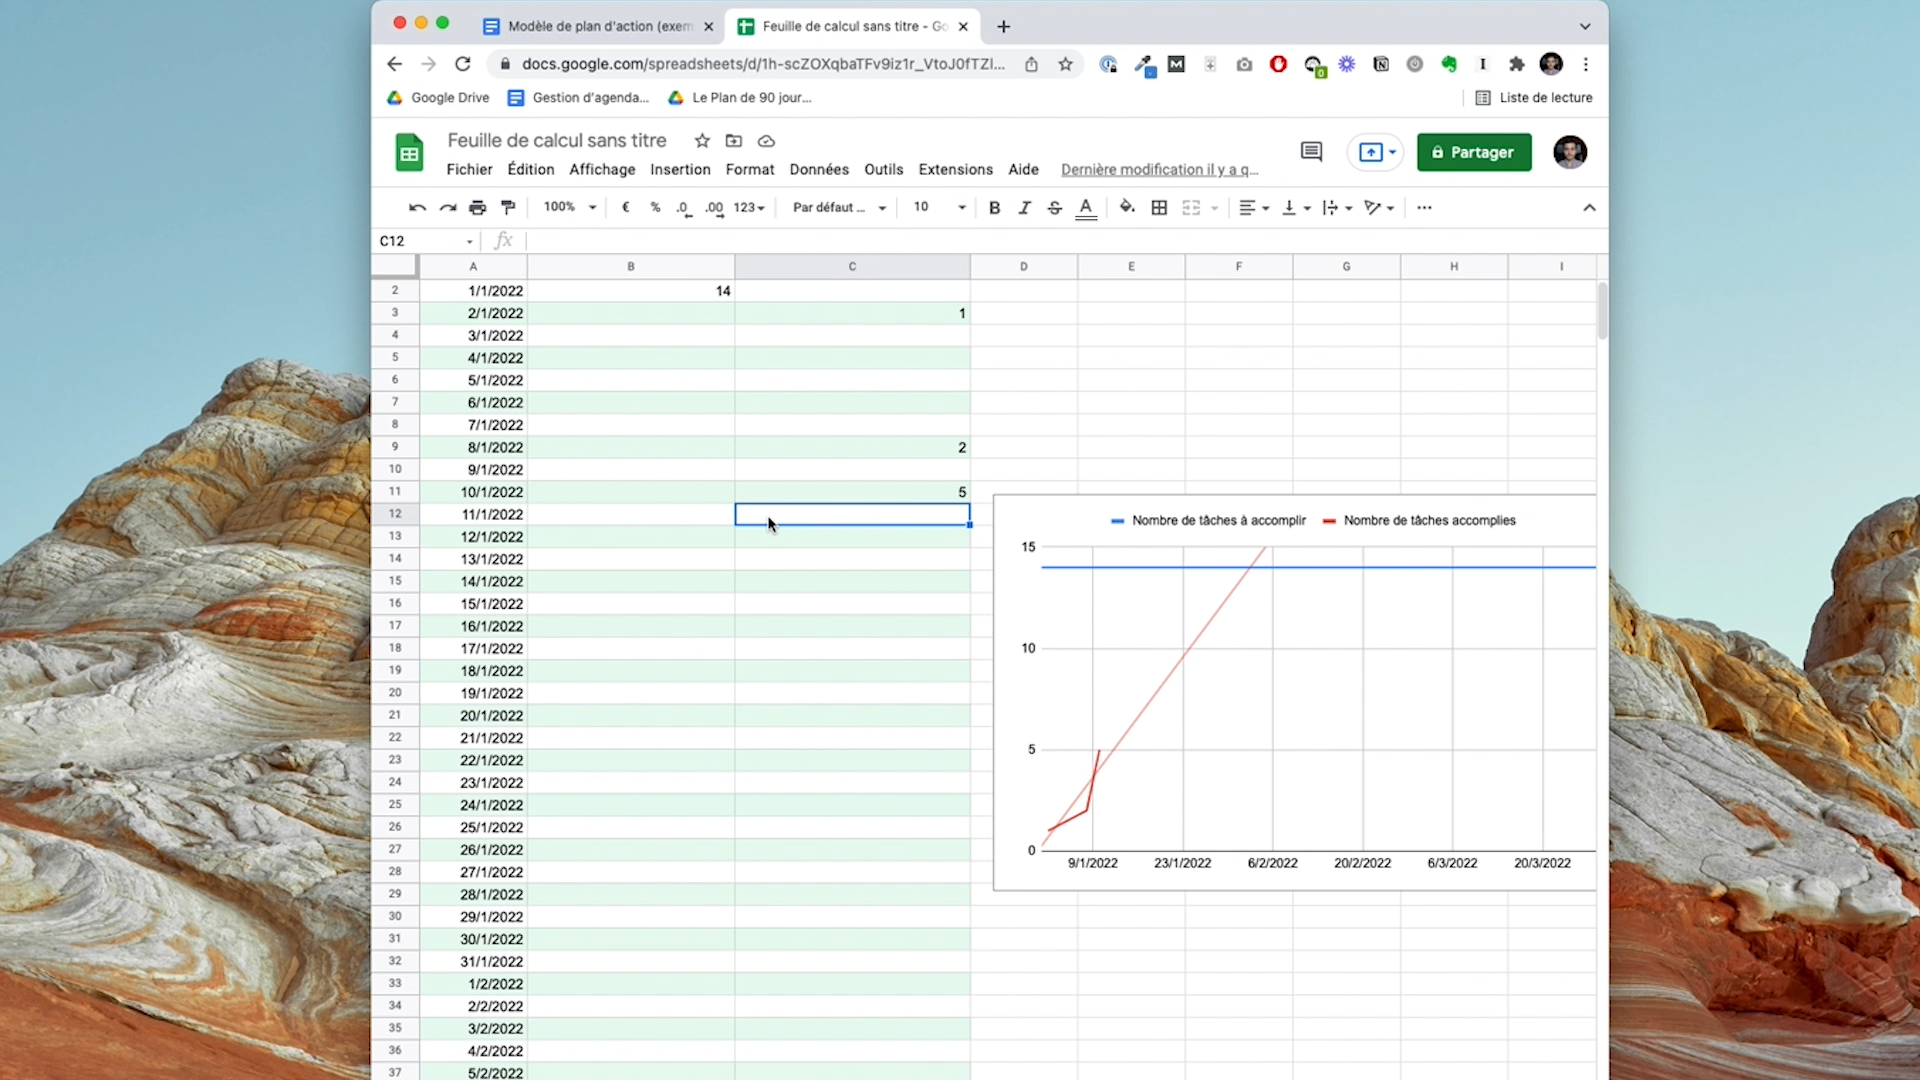Open the fill color paint bucket
This screenshot has width=1920, height=1080.
tap(1127, 208)
